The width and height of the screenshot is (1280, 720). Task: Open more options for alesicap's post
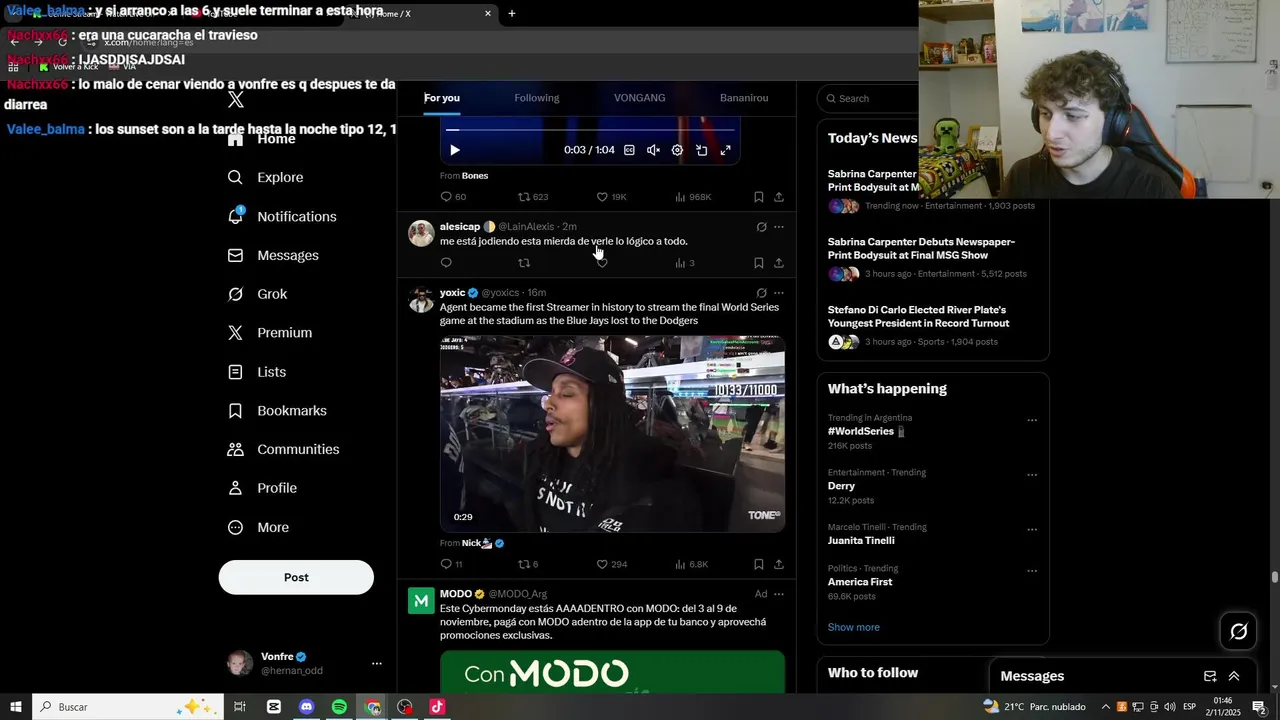pyautogui.click(x=779, y=227)
